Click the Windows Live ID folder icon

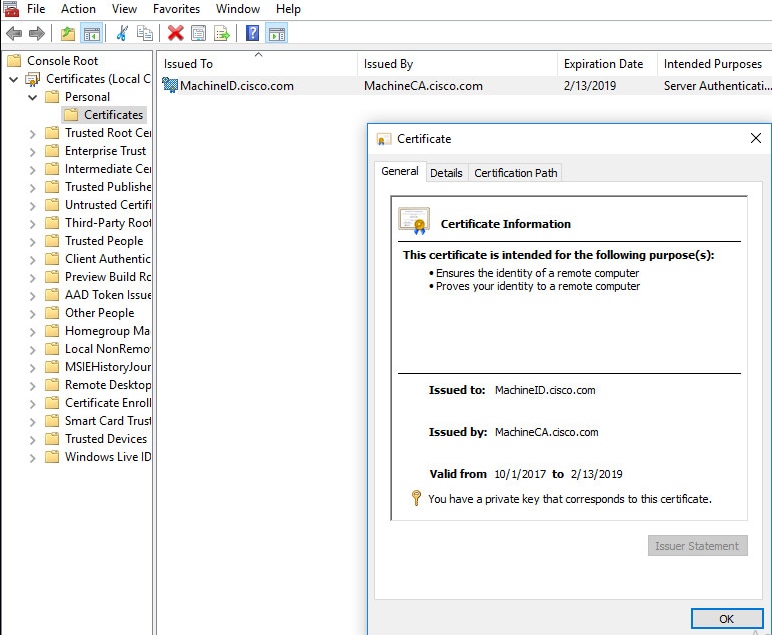tap(52, 457)
